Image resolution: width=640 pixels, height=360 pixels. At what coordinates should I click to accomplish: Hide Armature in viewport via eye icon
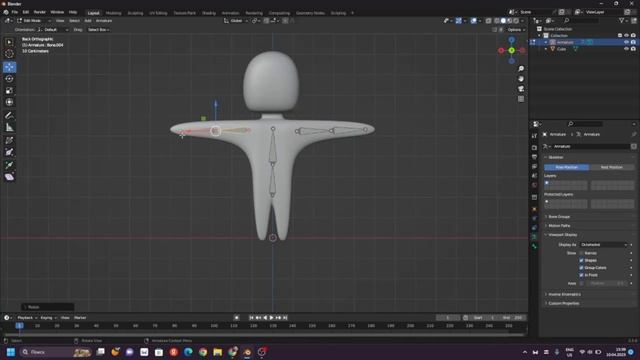point(627,42)
